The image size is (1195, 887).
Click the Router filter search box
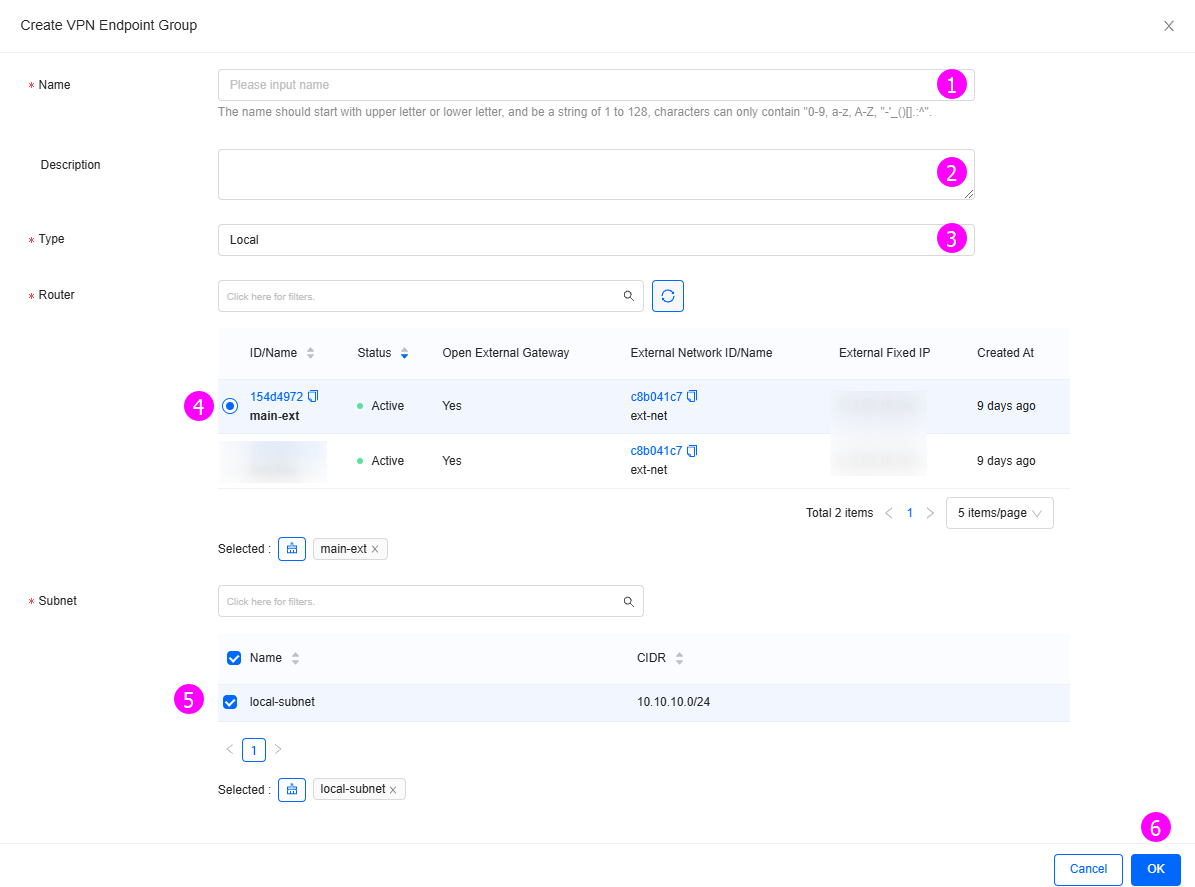pos(431,296)
